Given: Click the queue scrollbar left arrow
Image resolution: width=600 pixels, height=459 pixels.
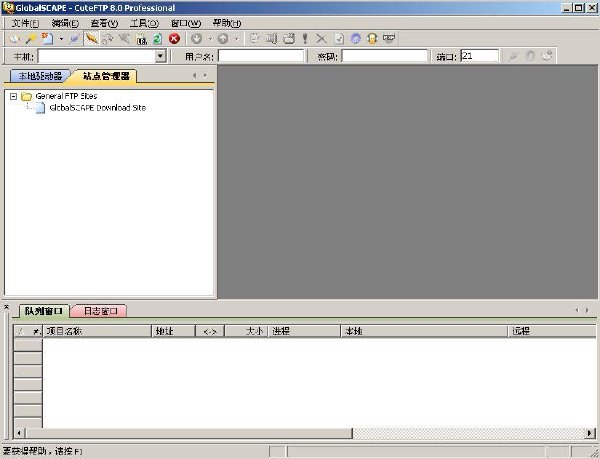Looking at the screenshot, I should coord(19,433).
